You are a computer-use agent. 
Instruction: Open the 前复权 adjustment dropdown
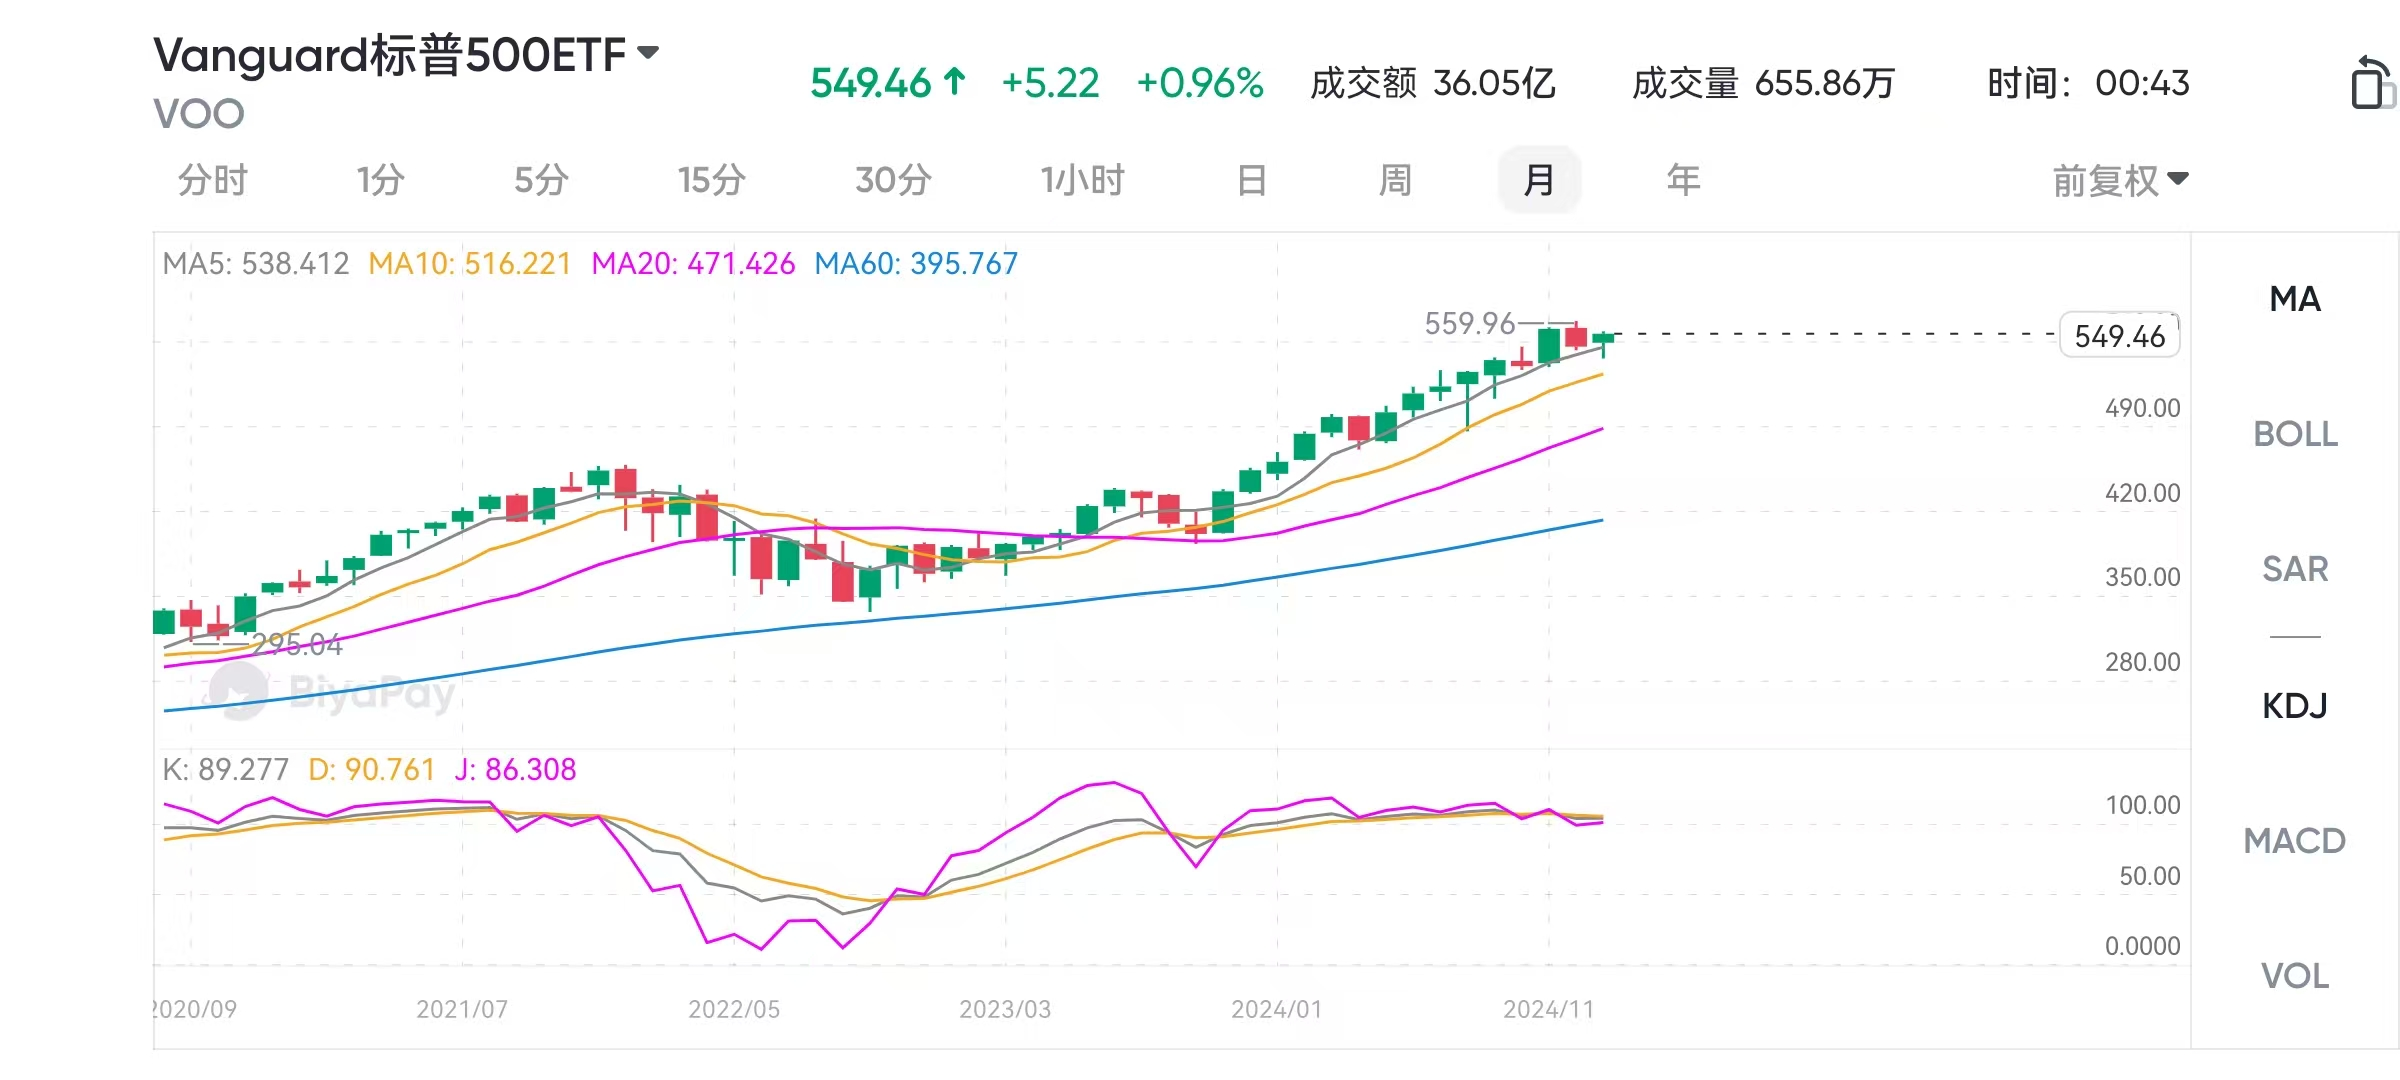click(x=2120, y=181)
